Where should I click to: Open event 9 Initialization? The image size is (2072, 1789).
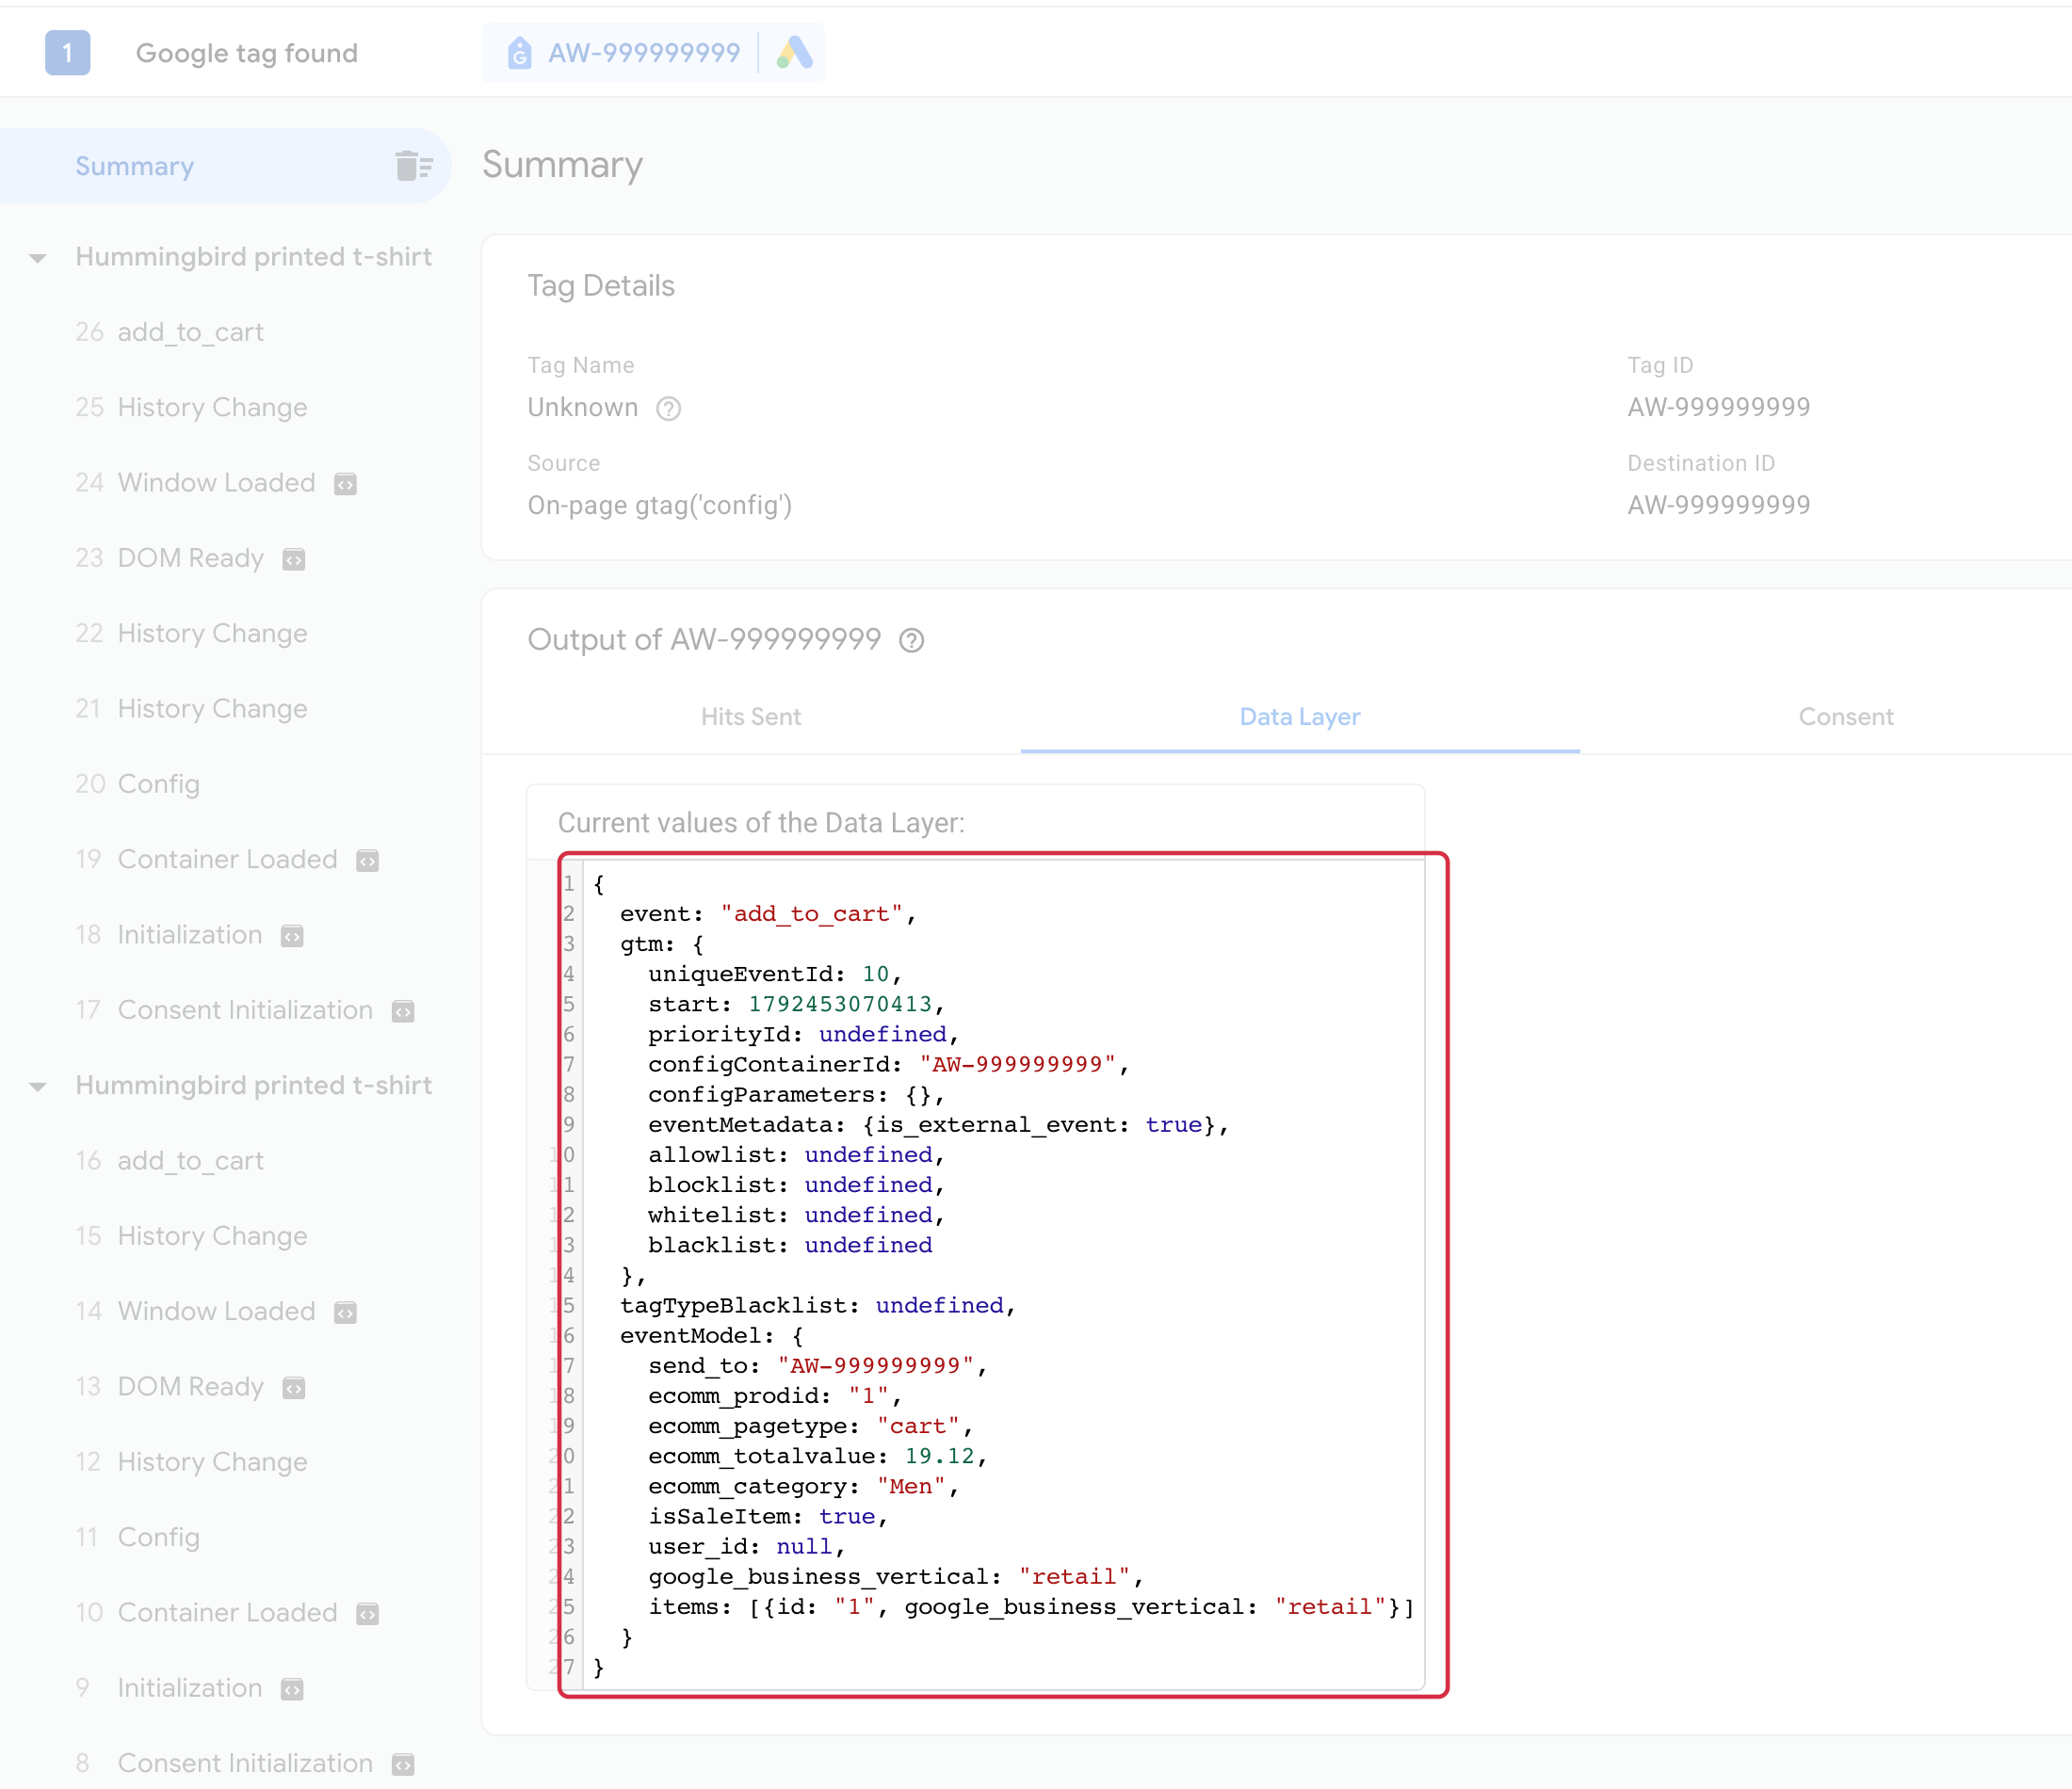point(169,1688)
